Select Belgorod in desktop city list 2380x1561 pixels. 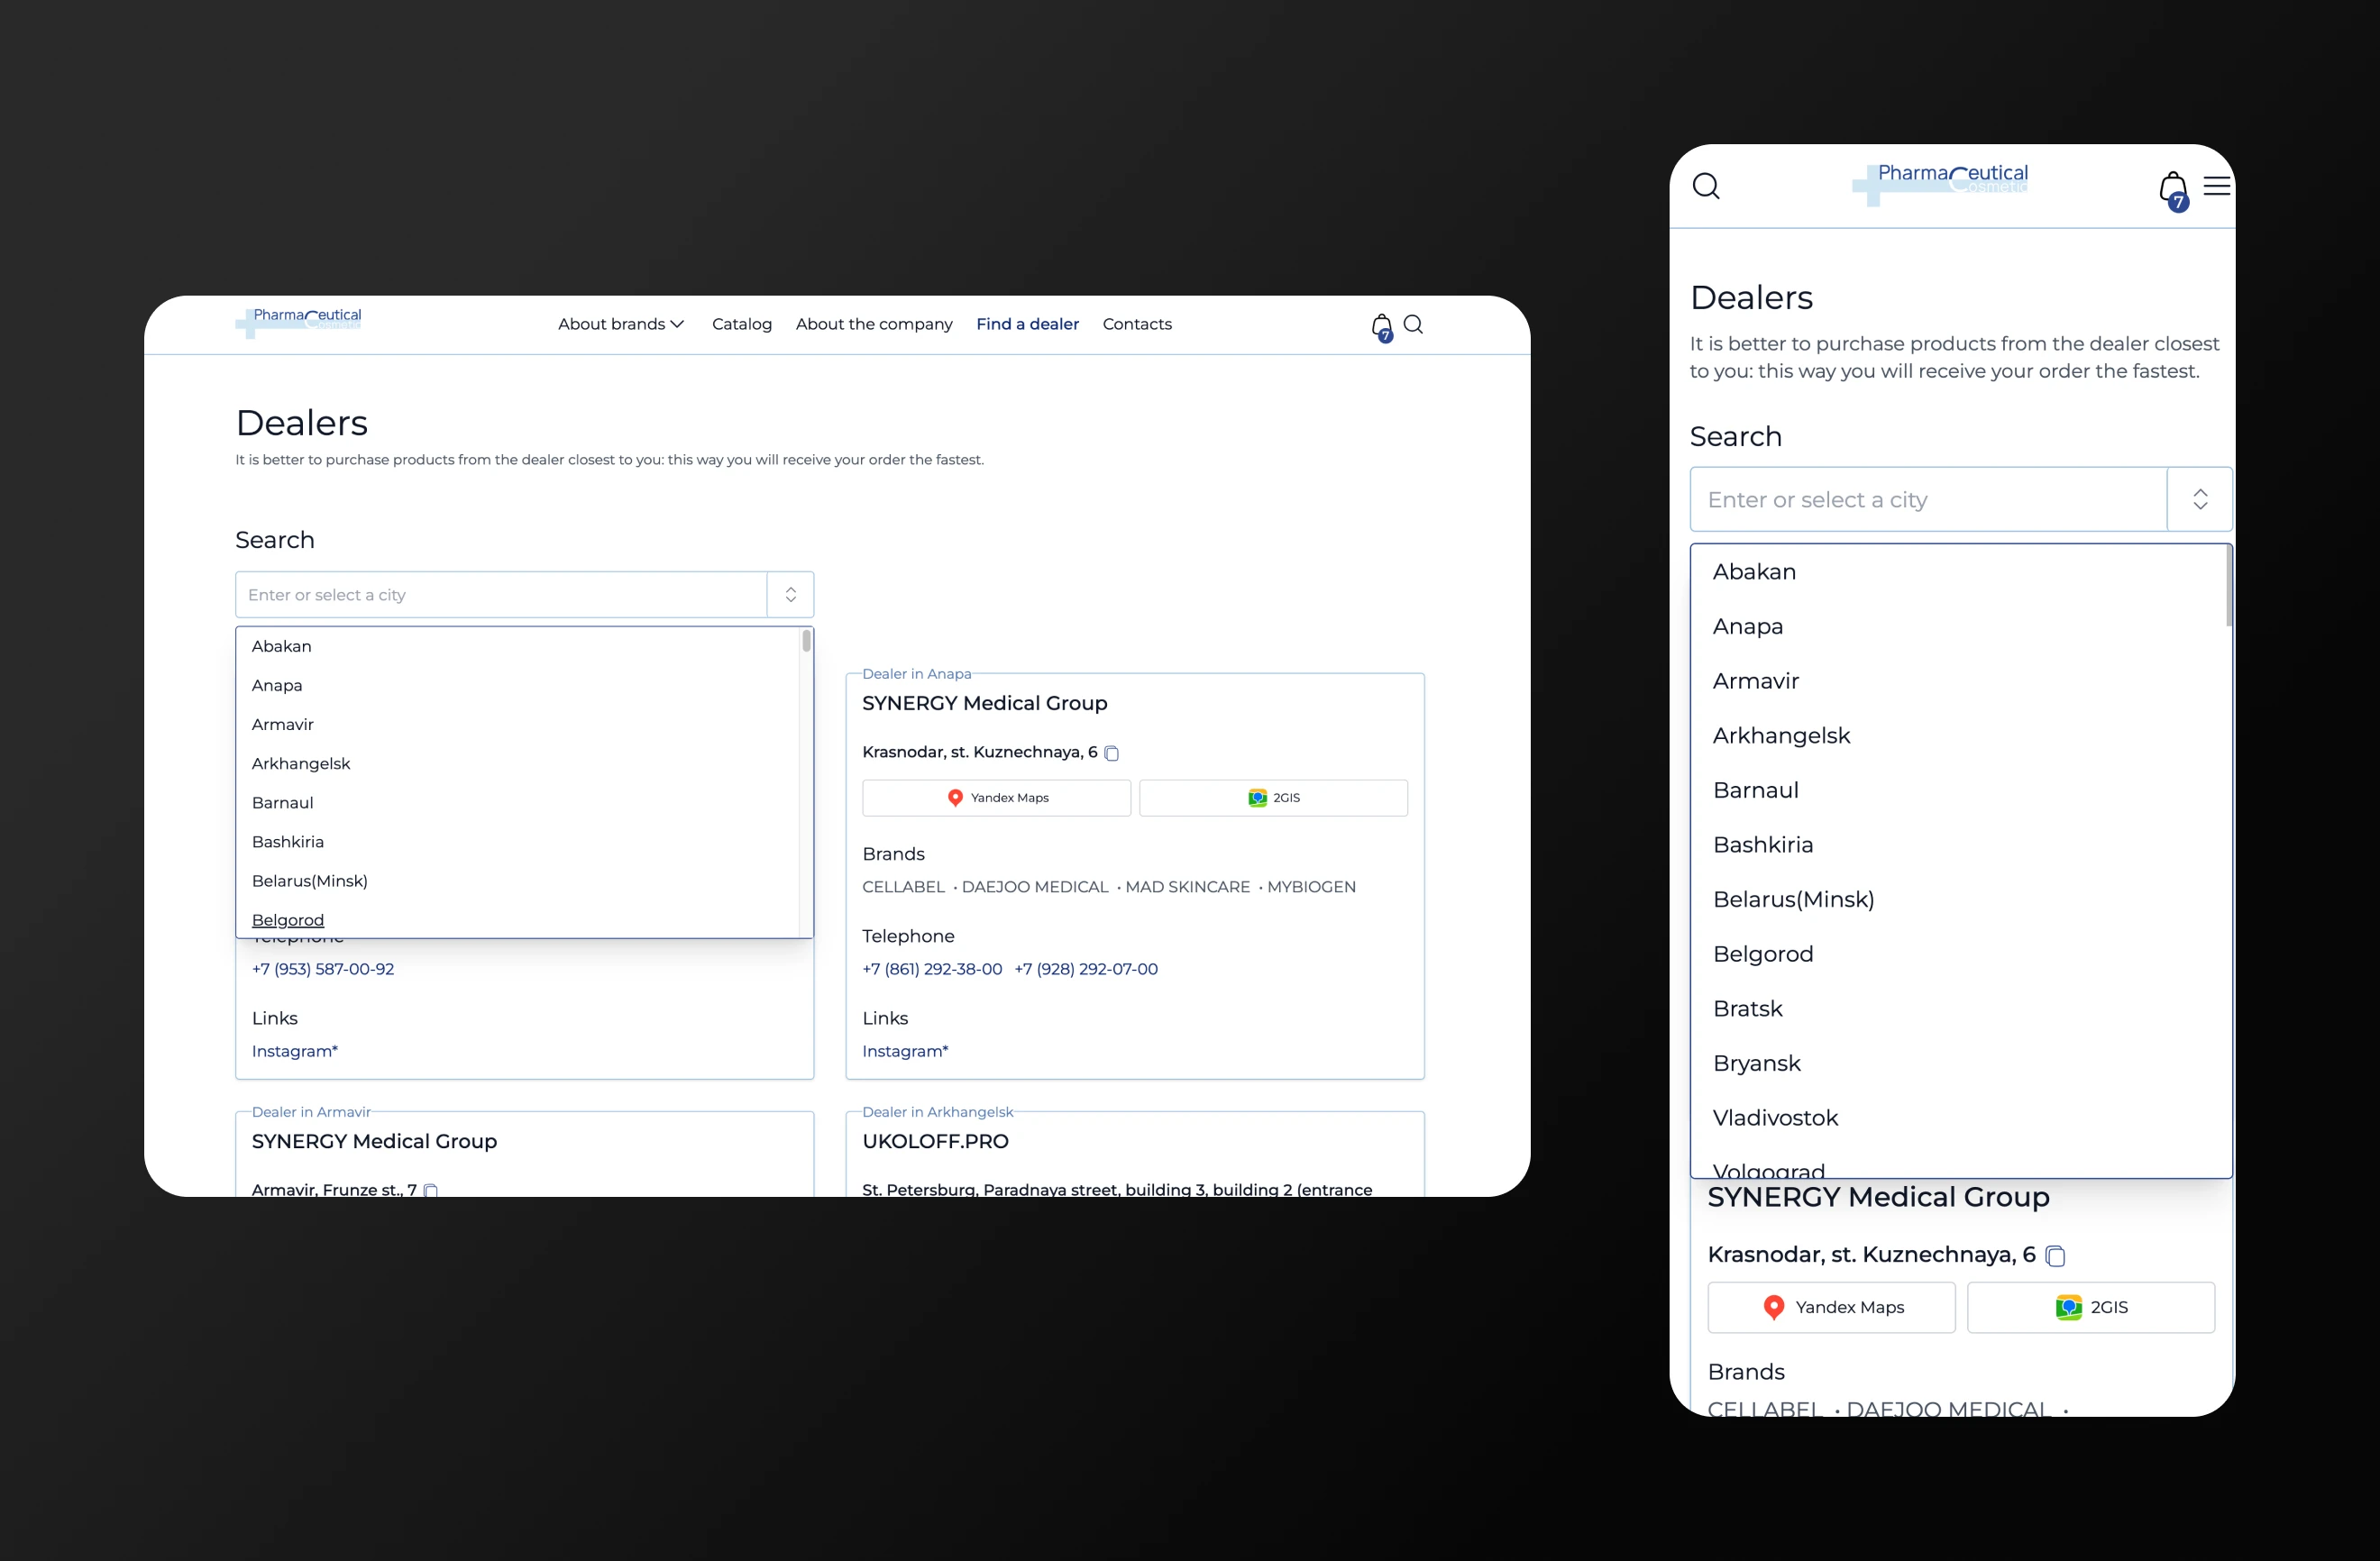click(x=518, y=920)
